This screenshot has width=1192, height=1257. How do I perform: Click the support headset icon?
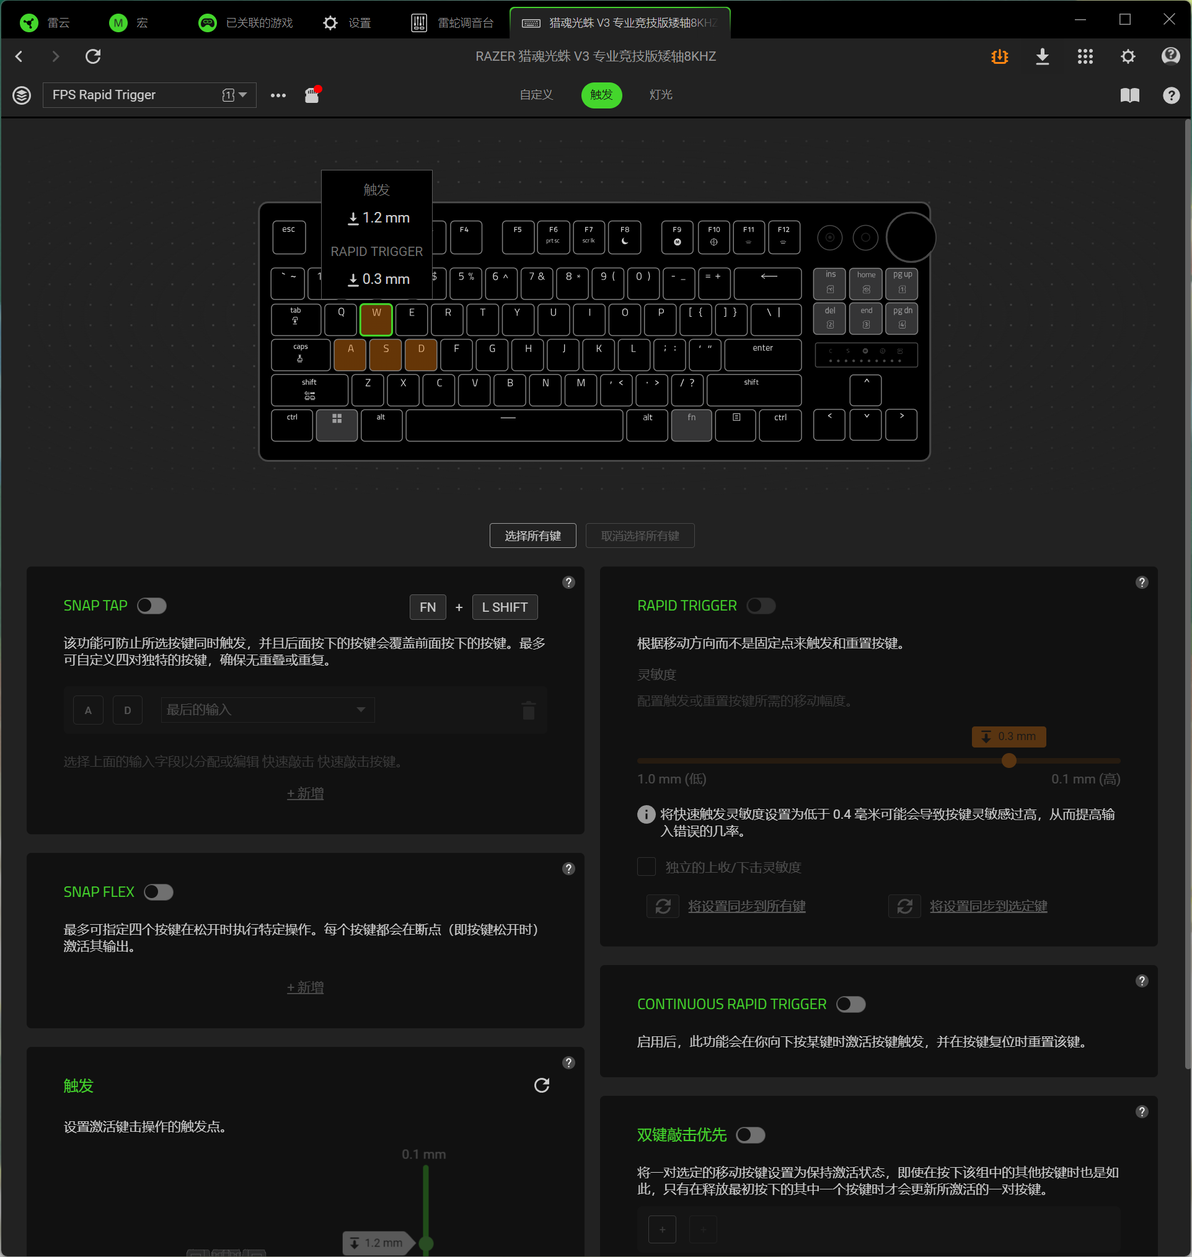pyautogui.click(x=1170, y=56)
